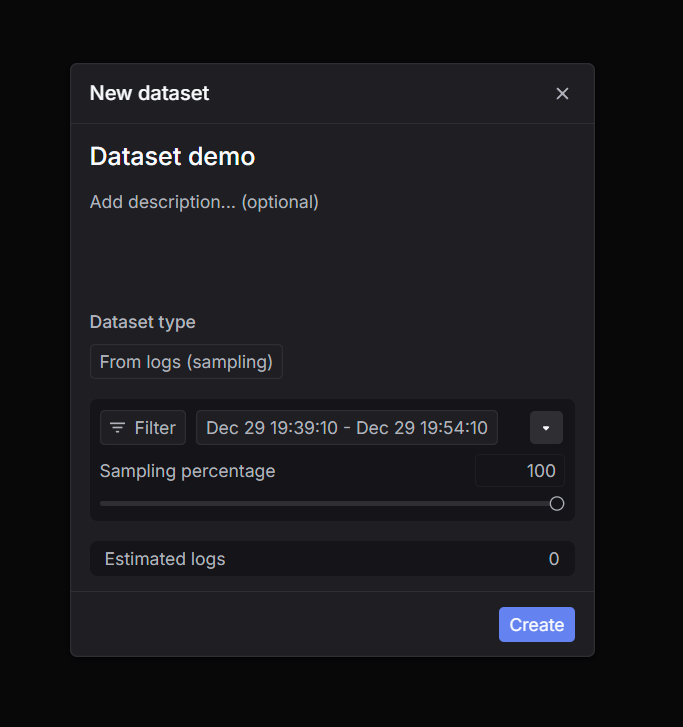Click the sampling percentage slider handle
This screenshot has width=683, height=727.
[557, 504]
